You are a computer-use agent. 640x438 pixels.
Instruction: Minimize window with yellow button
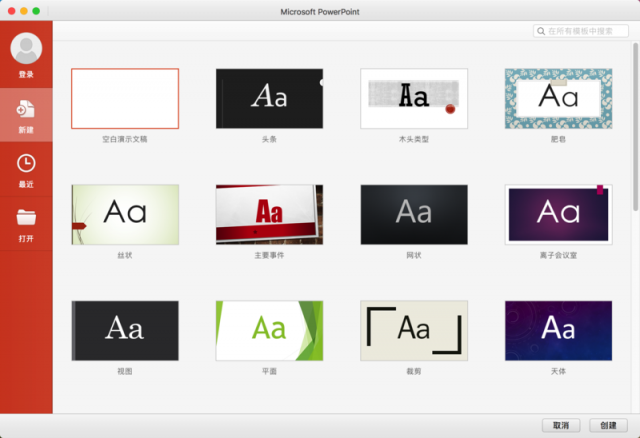tap(24, 11)
